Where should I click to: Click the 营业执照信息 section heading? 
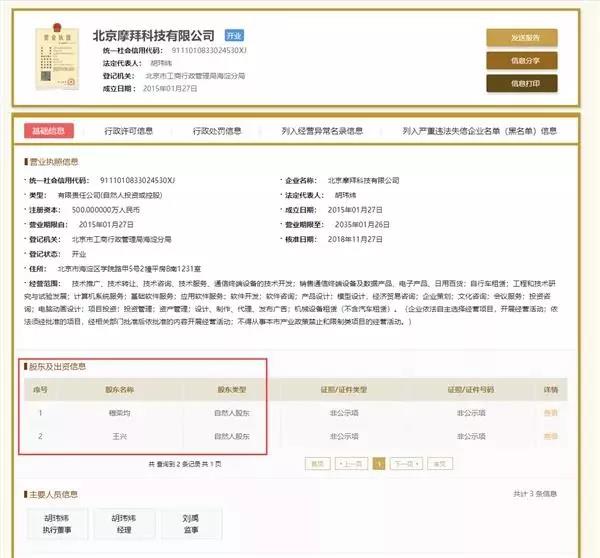coord(54,162)
